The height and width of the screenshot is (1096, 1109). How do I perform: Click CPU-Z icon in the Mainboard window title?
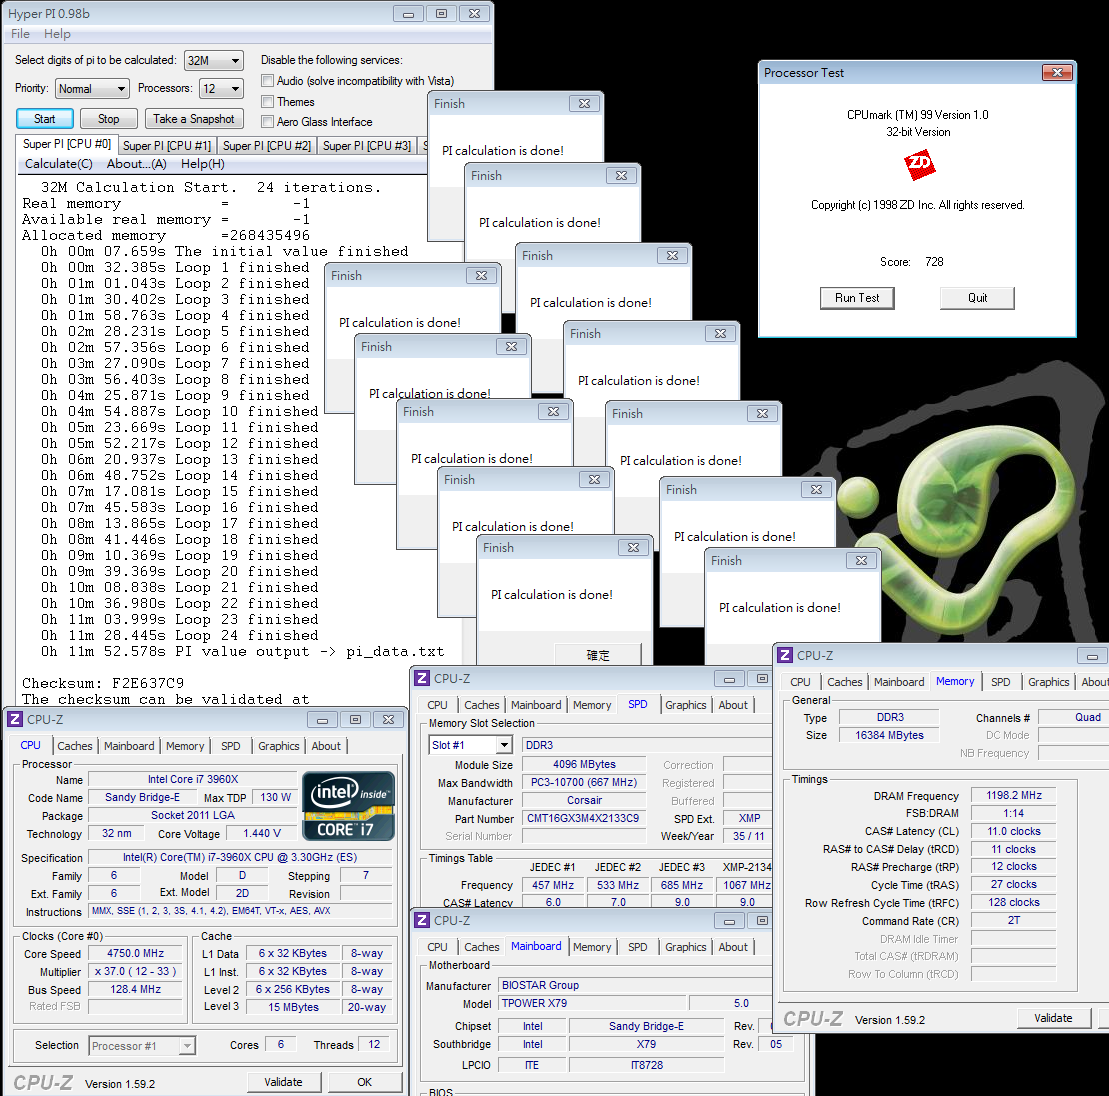(x=422, y=920)
